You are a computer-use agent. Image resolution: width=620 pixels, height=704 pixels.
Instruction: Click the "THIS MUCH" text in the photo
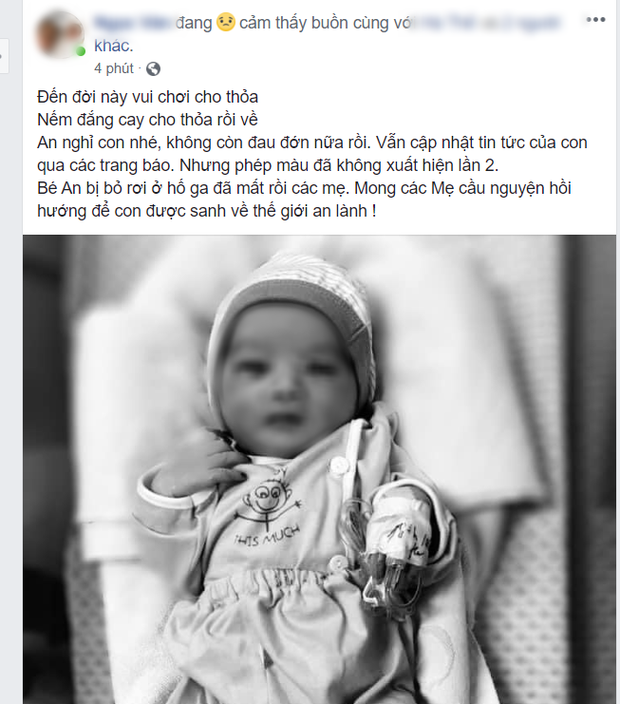pos(267,535)
